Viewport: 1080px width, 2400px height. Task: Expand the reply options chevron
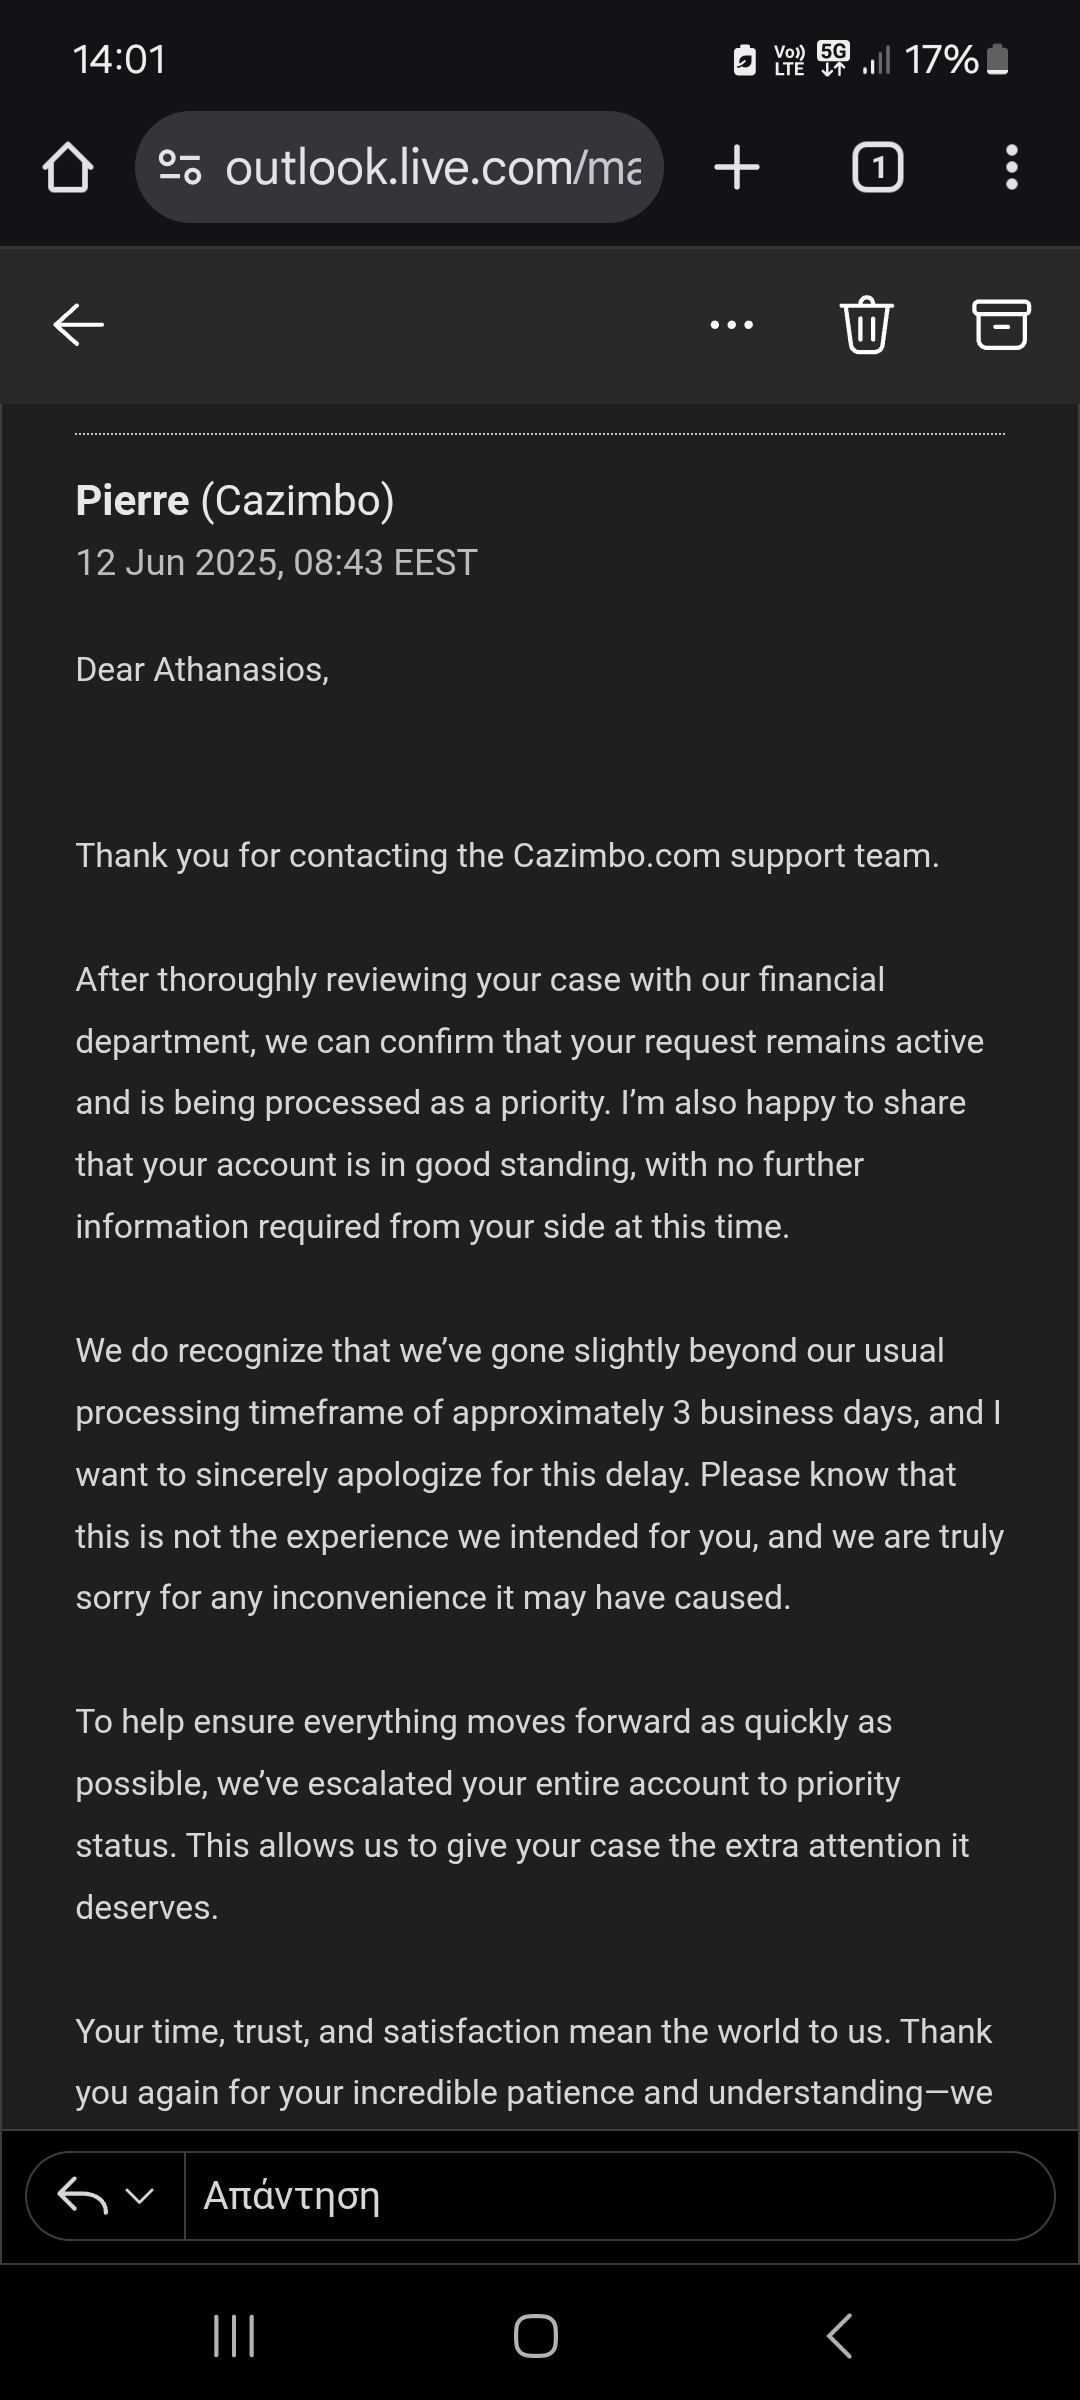(140, 2196)
